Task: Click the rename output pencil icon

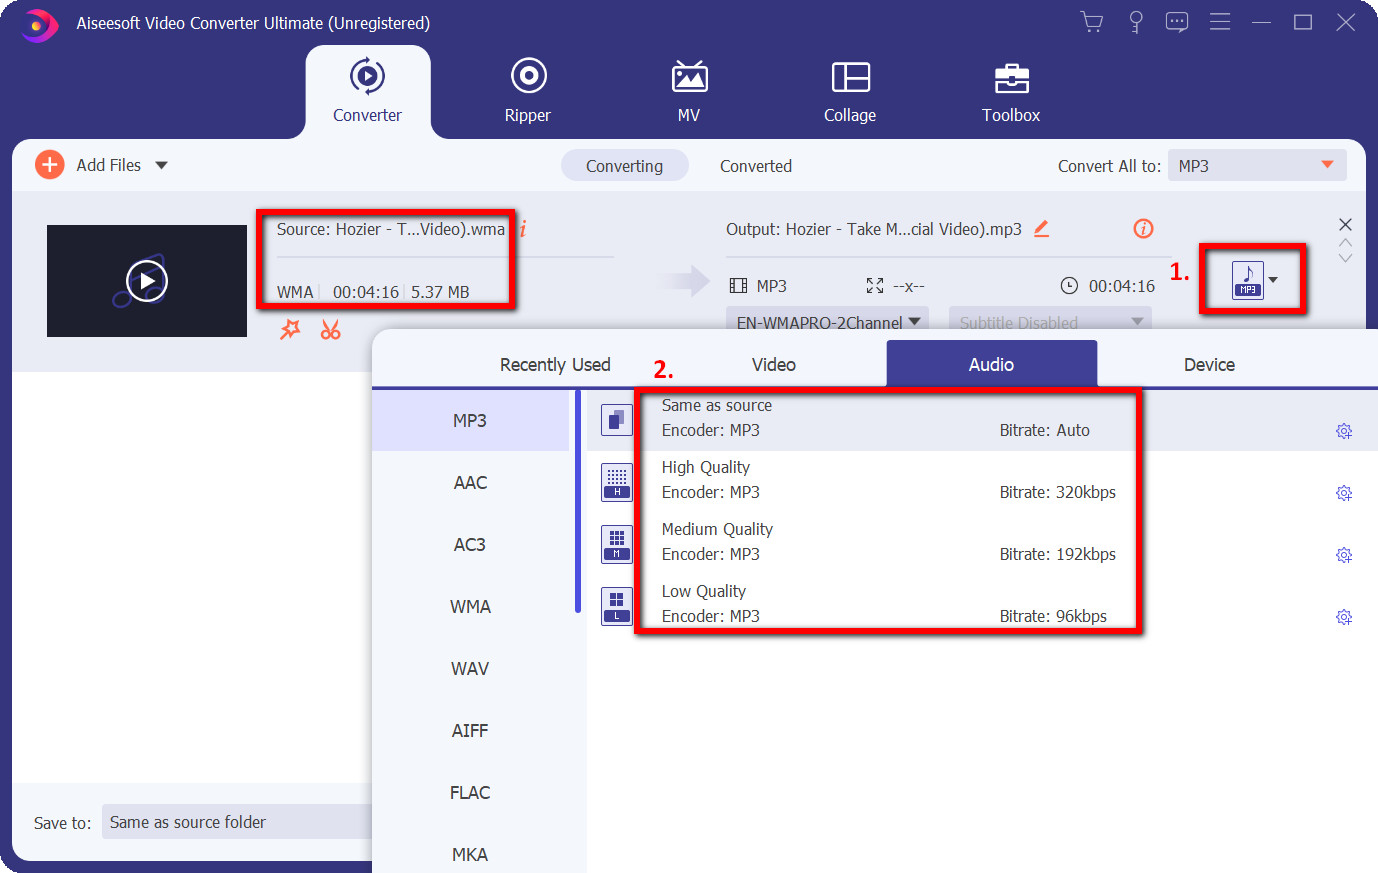Action: 1041,229
